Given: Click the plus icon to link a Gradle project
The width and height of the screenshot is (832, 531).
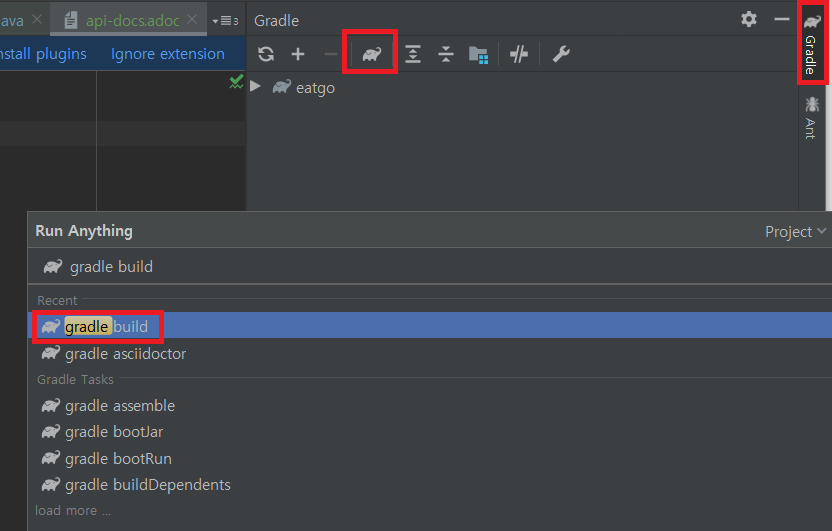Looking at the screenshot, I should click(x=298, y=54).
